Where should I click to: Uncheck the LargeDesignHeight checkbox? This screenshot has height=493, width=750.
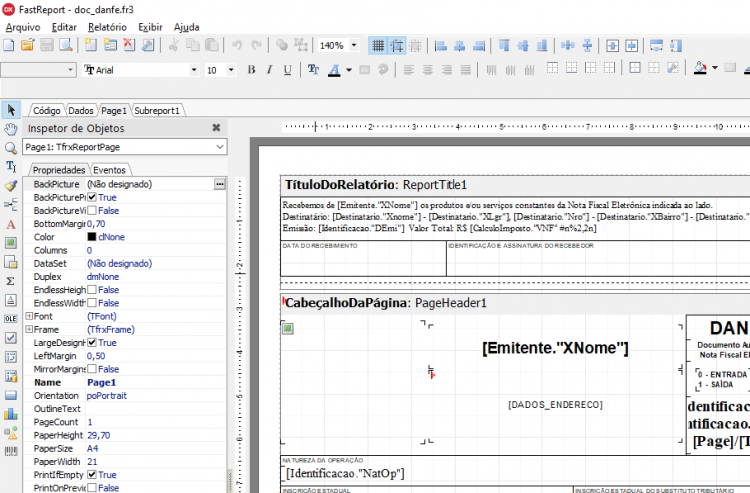pyautogui.click(x=92, y=343)
